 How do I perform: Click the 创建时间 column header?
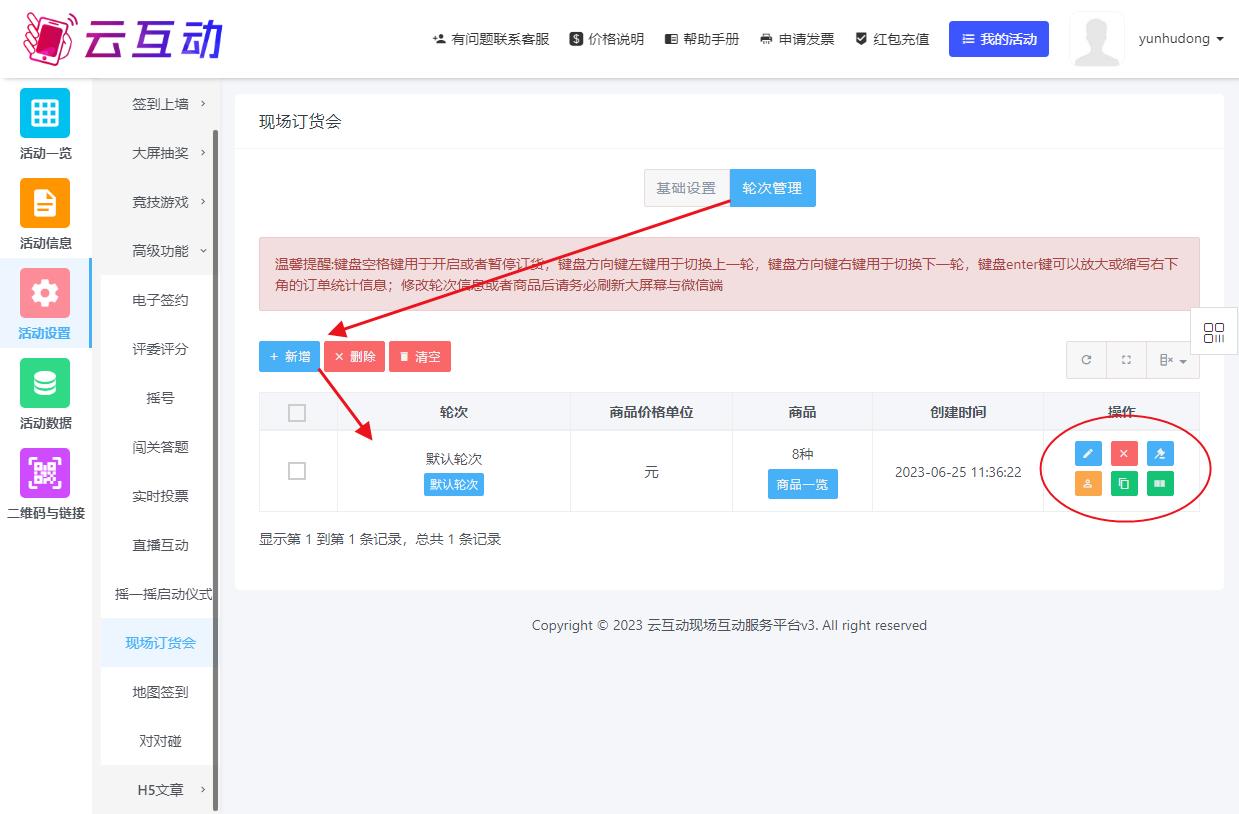coord(958,412)
